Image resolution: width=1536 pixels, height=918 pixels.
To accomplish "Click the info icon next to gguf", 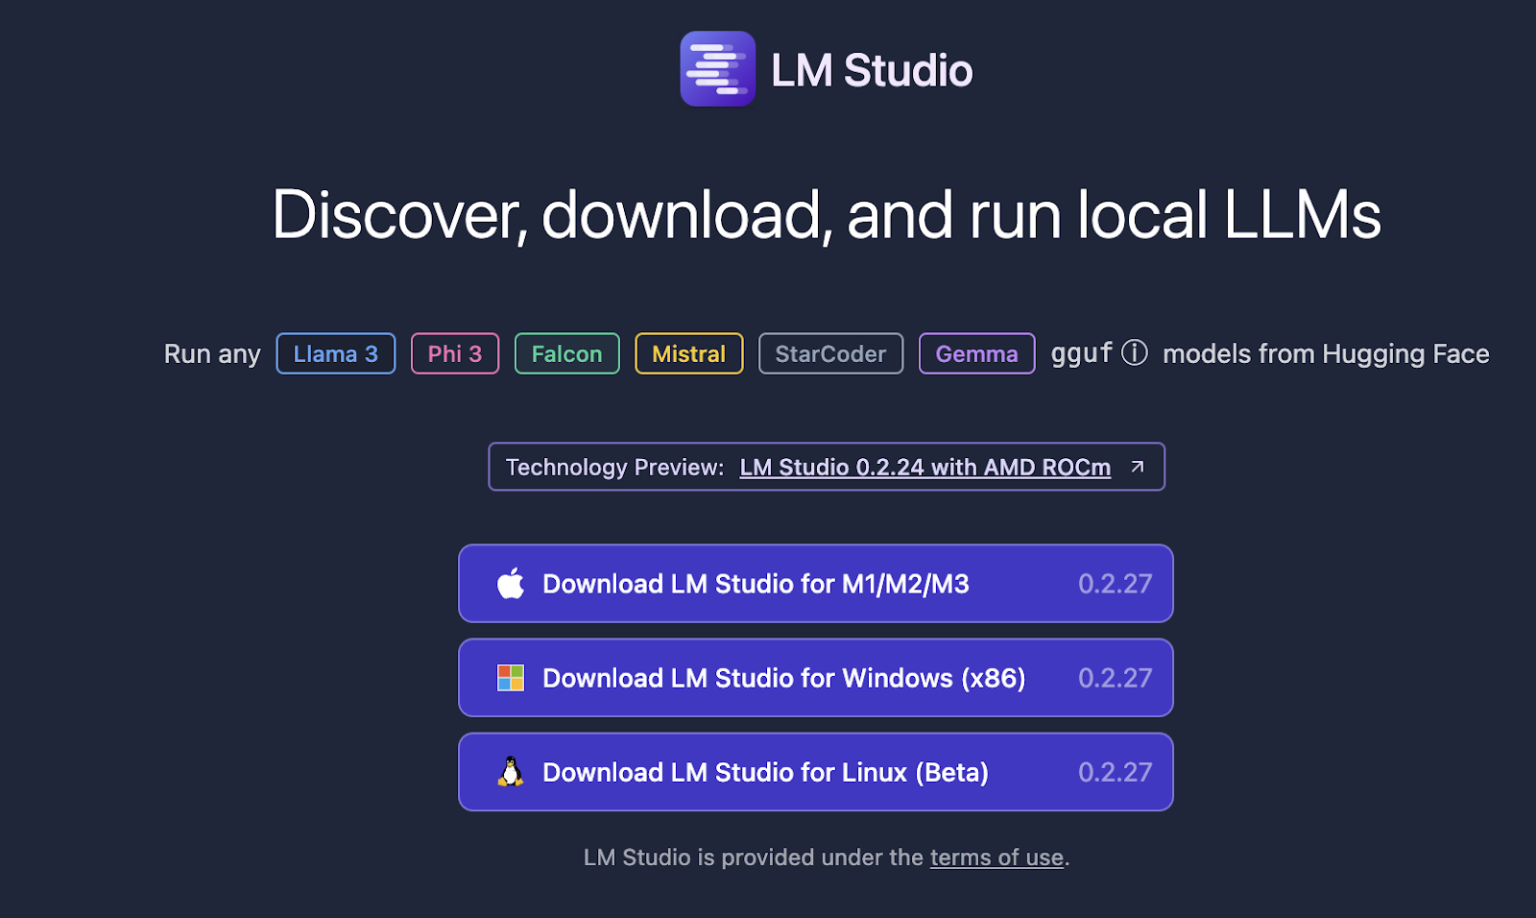I will [x=1135, y=353].
